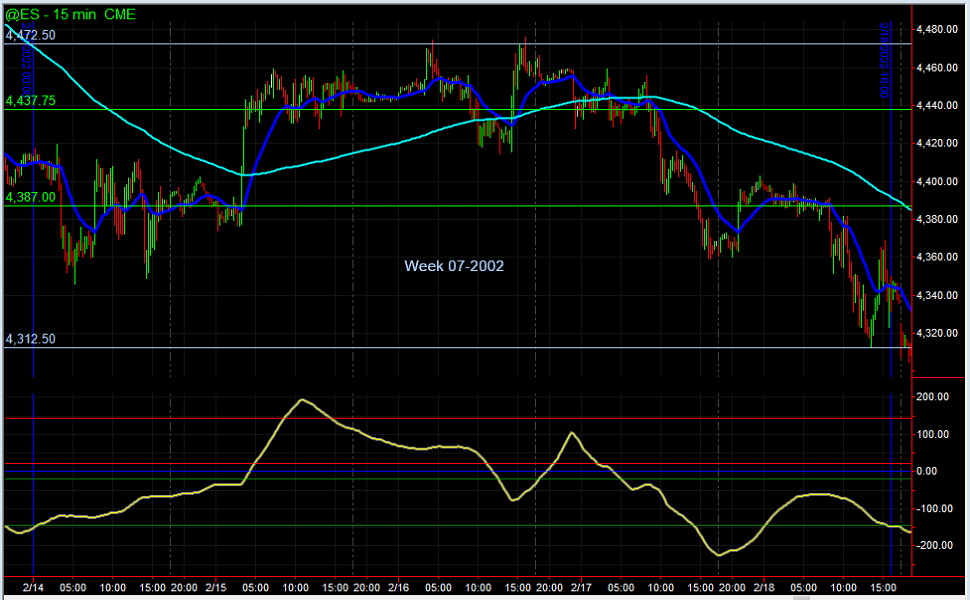Click the 2/16 date on time axis
This screenshot has height=600, width=970.
[x=398, y=588]
